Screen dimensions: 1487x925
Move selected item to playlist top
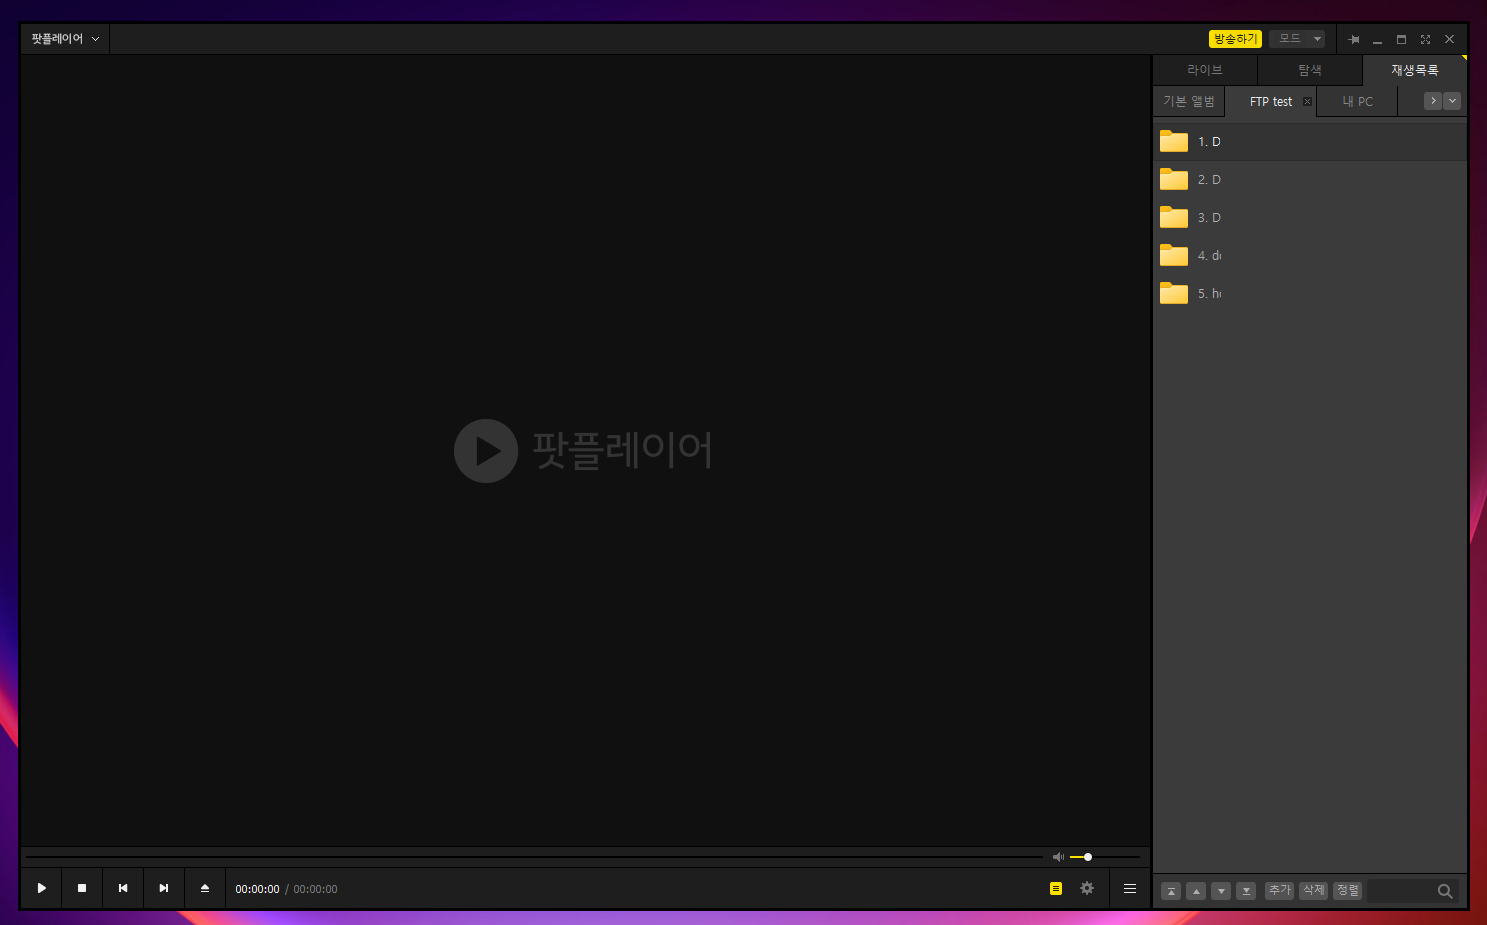pyautogui.click(x=1171, y=891)
